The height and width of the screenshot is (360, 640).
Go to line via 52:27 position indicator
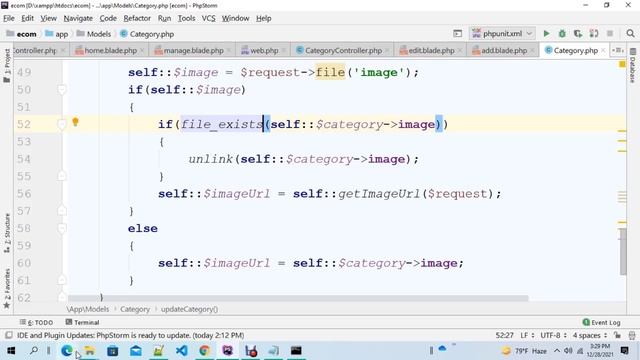(x=504, y=335)
